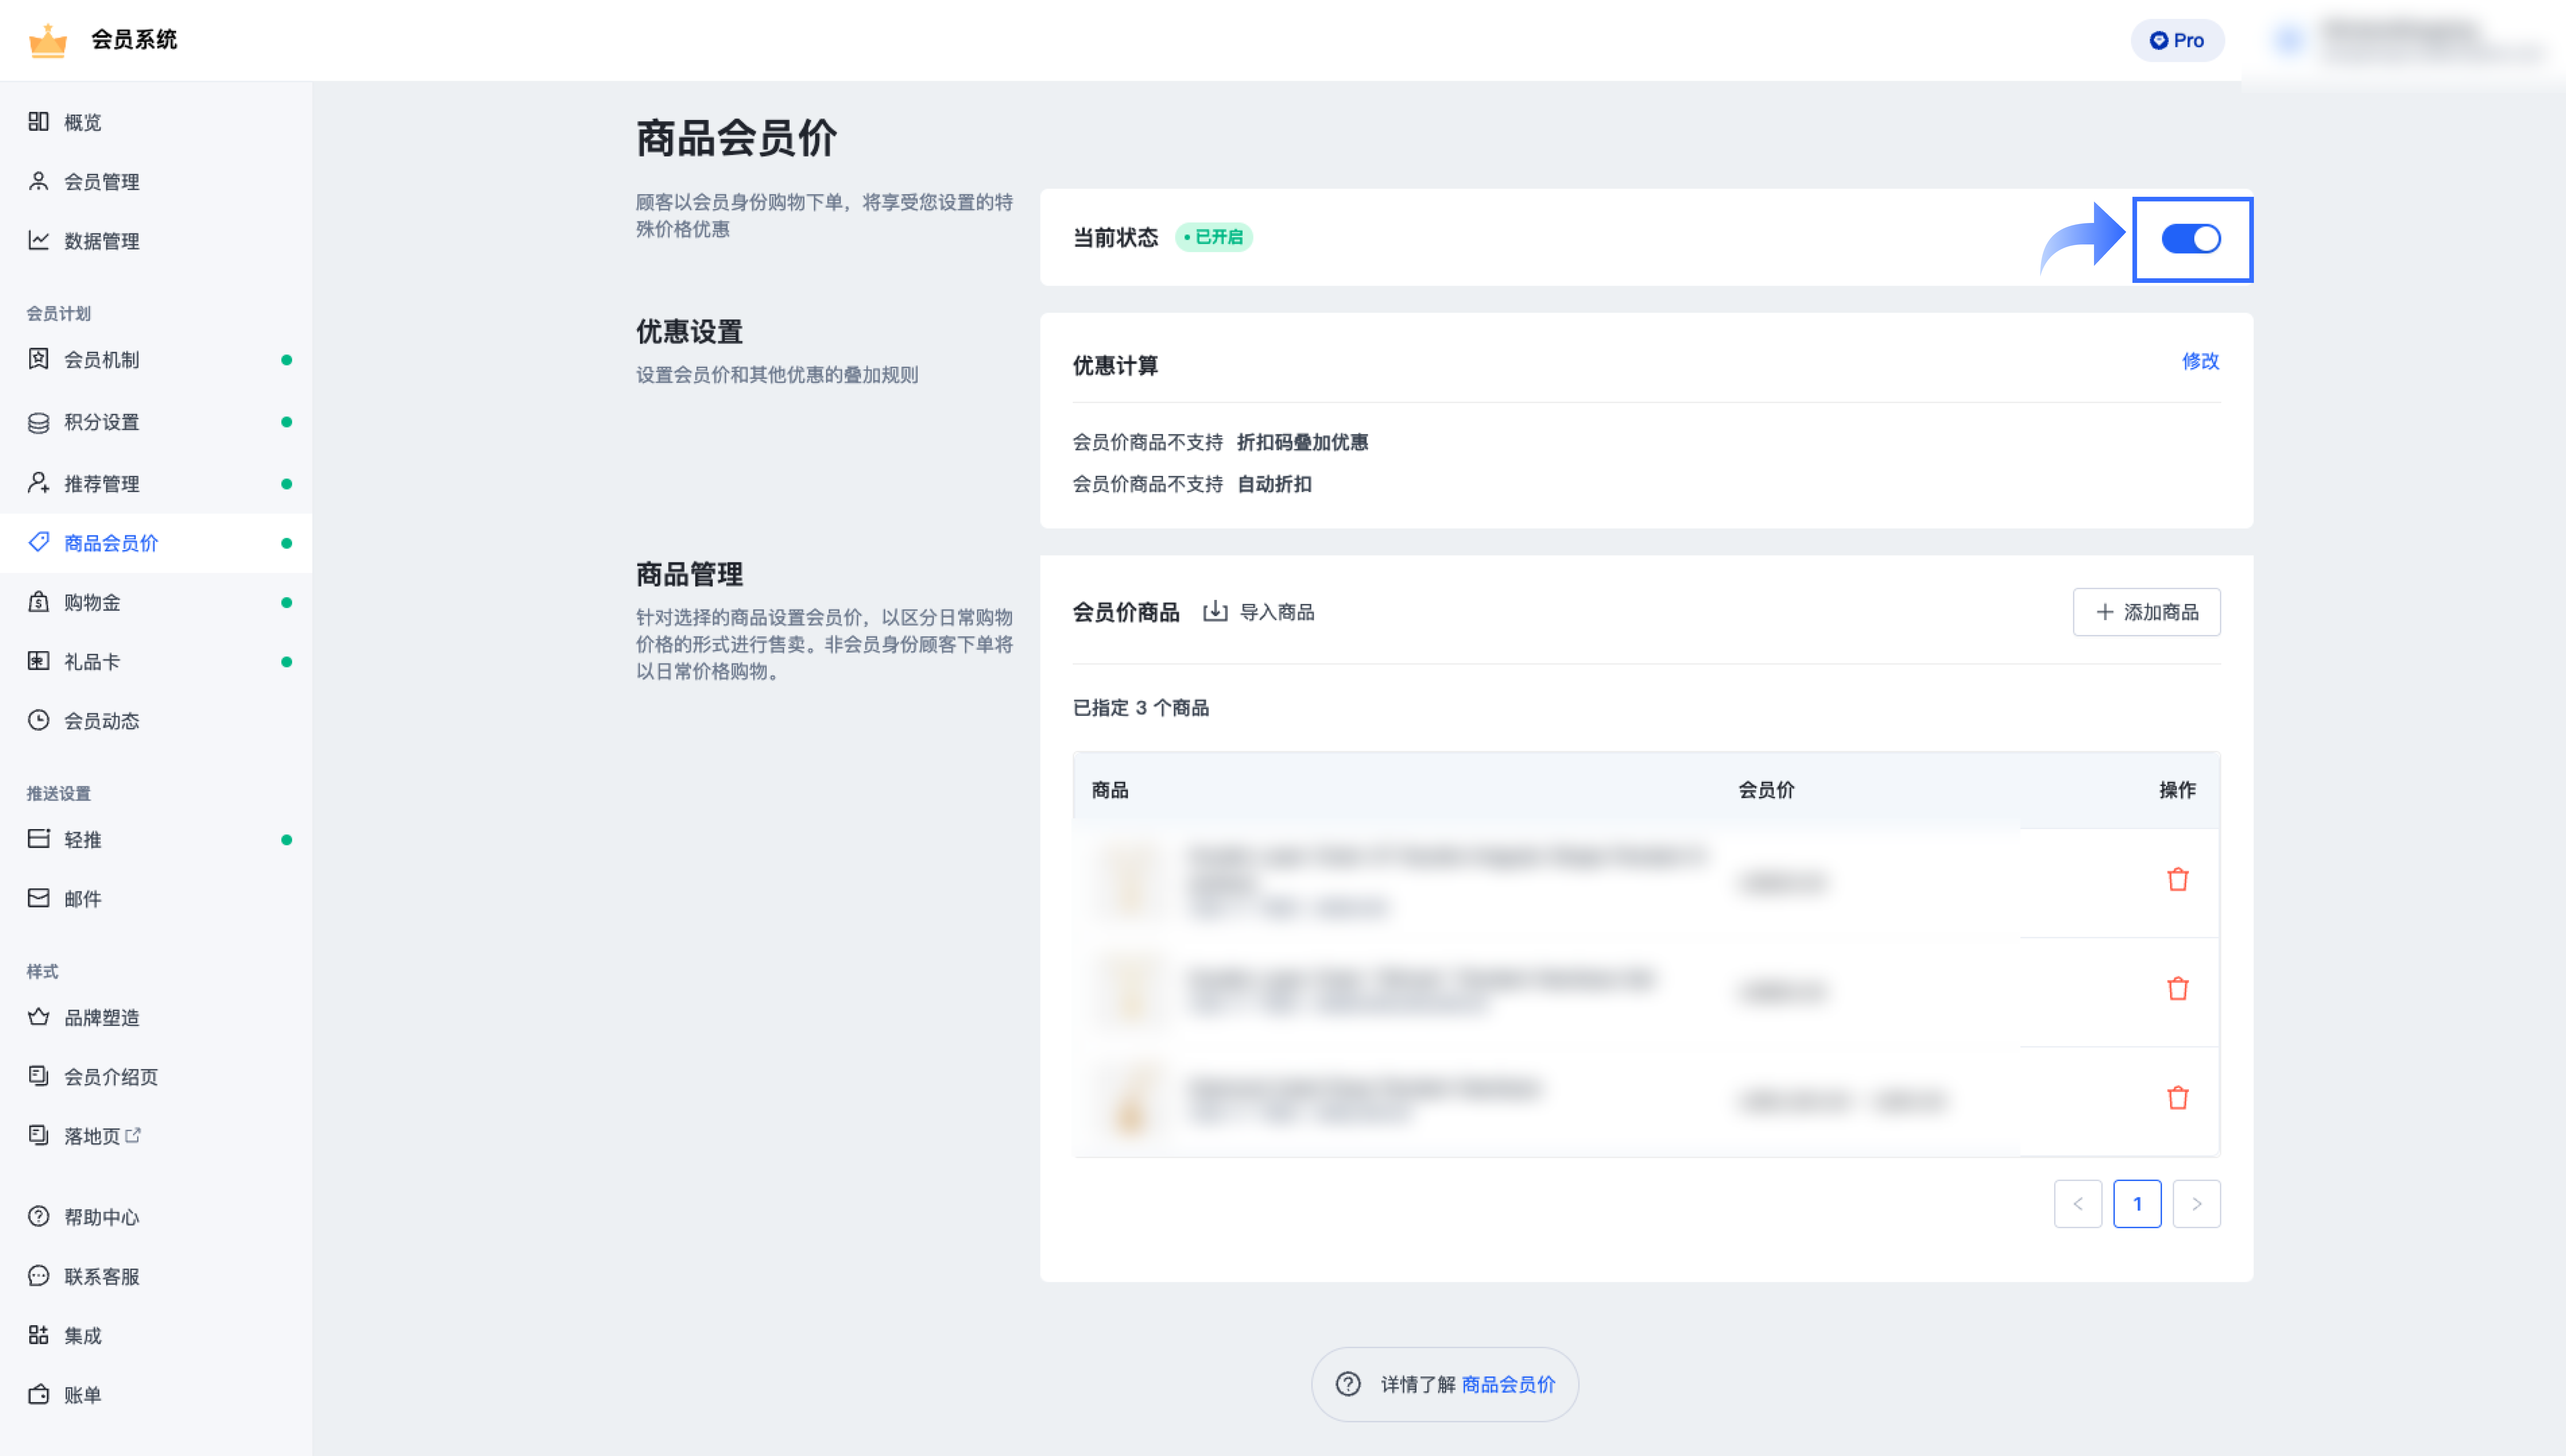
Task: Click the 数据管理 chart icon
Action: (38, 240)
